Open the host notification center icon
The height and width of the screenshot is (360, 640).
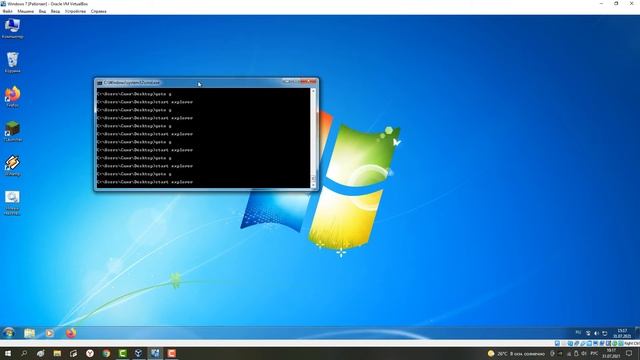coord(629,353)
